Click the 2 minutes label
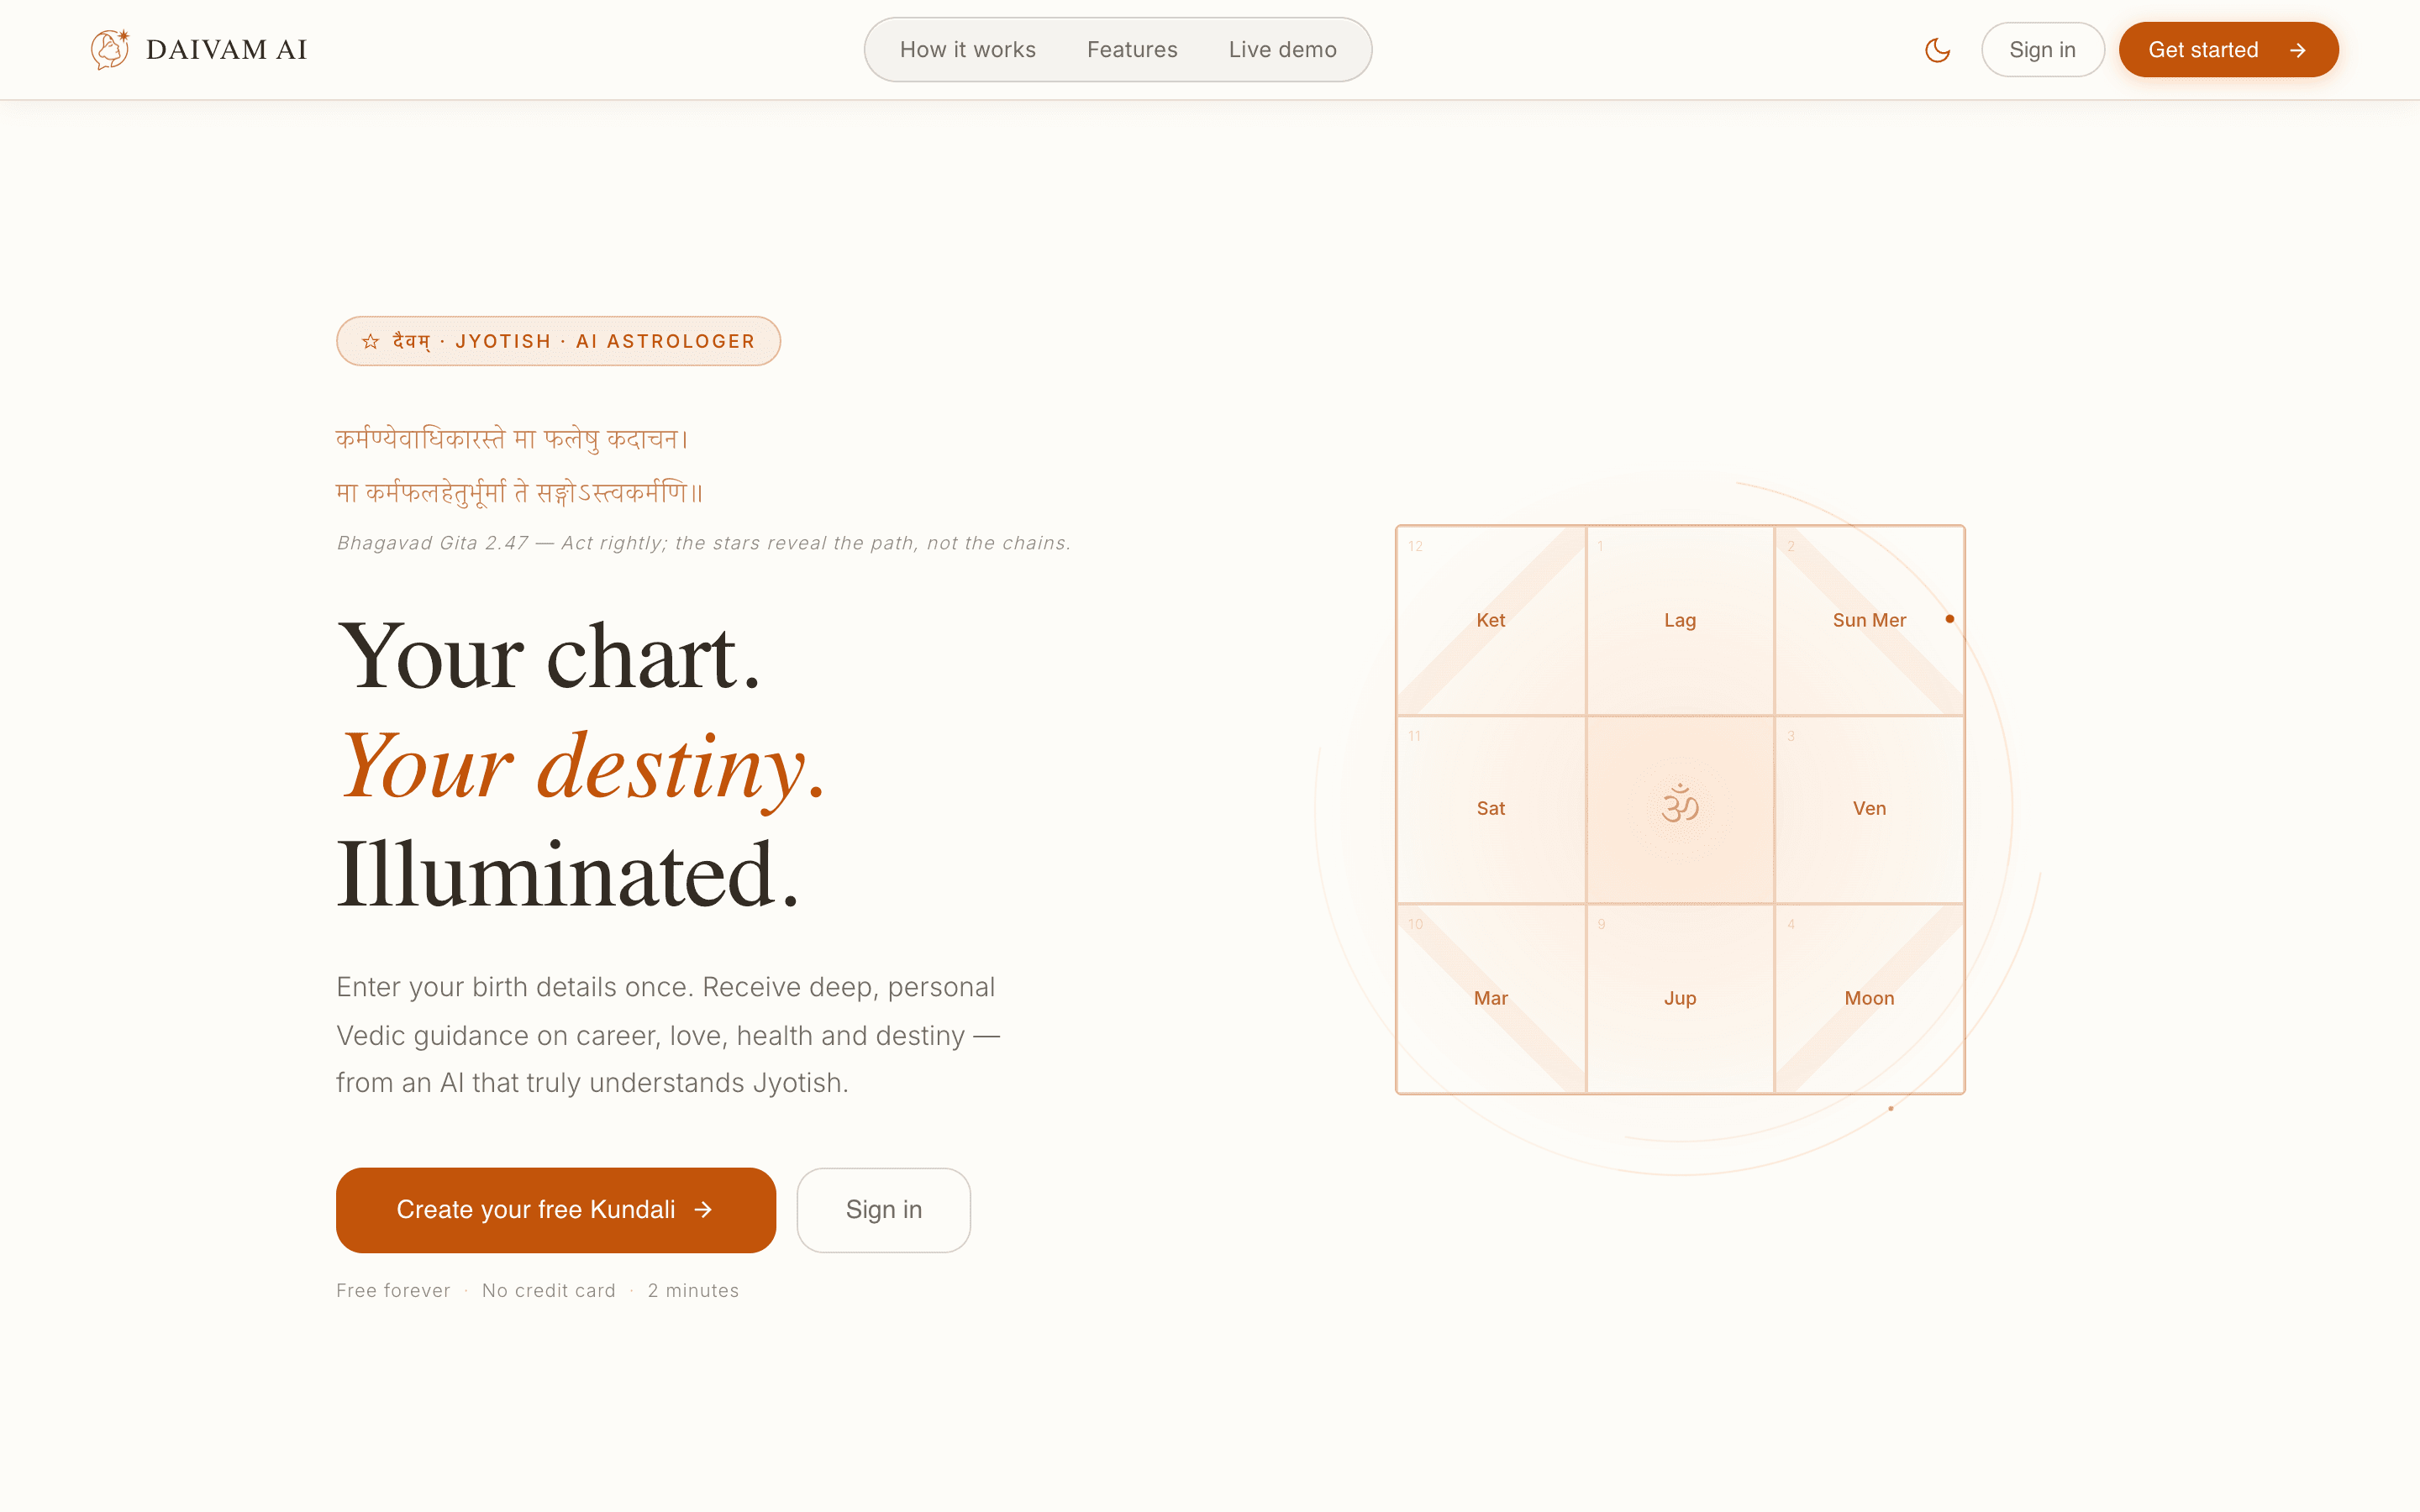Screen dimensions: 2420x1512 point(693,1291)
